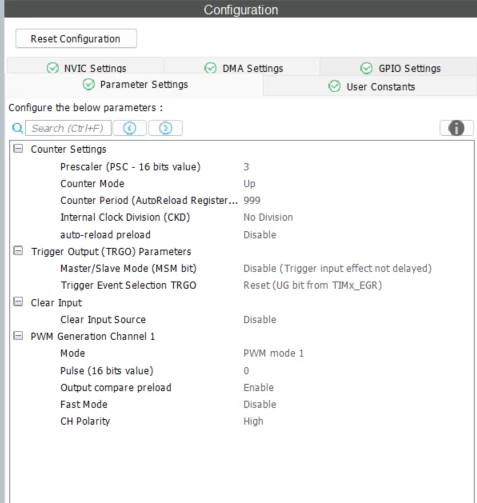Collapse PWM Generation Channel 1 group
The image size is (477, 503).
click(18, 336)
